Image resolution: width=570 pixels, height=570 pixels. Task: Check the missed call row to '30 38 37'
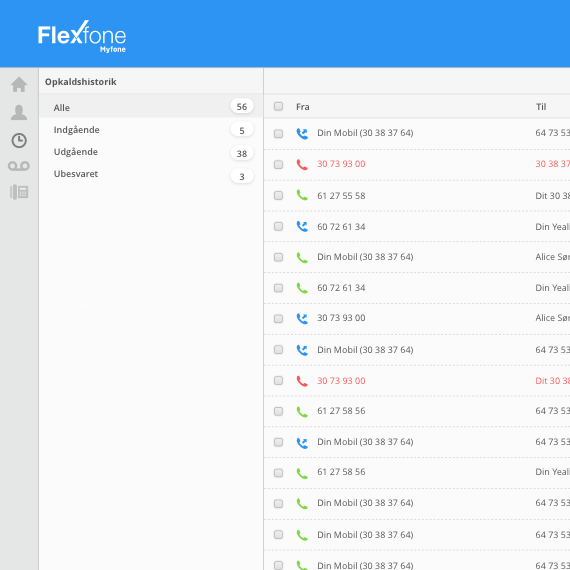pyautogui.click(x=278, y=165)
